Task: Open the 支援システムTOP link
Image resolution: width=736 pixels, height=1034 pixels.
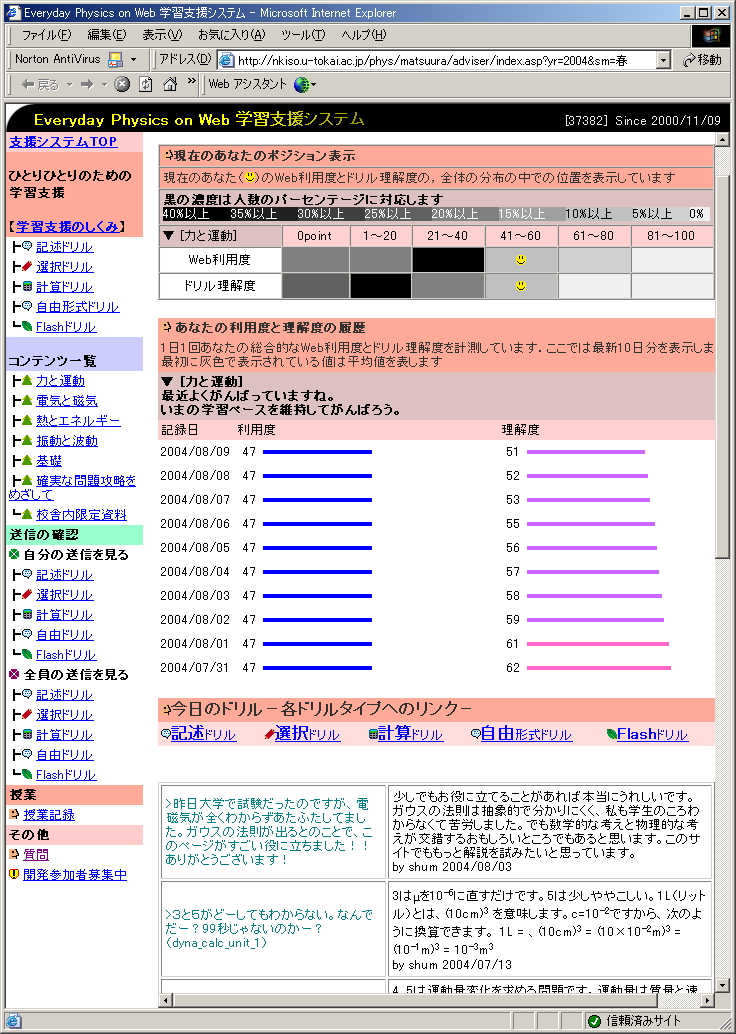Action: pos(63,142)
